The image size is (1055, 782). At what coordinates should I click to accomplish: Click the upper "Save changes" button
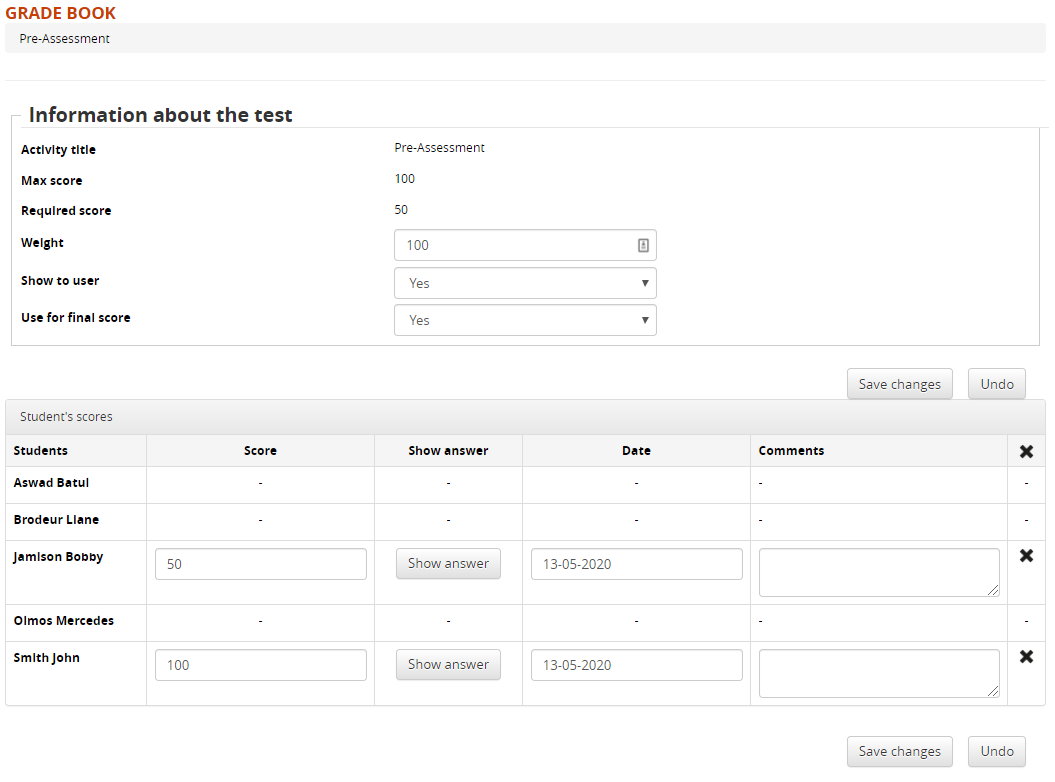point(899,384)
